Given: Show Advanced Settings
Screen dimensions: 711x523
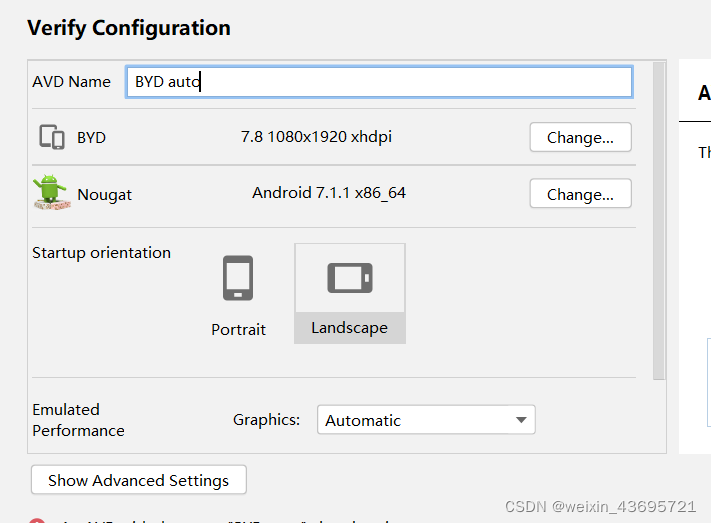Looking at the screenshot, I should [x=139, y=480].
